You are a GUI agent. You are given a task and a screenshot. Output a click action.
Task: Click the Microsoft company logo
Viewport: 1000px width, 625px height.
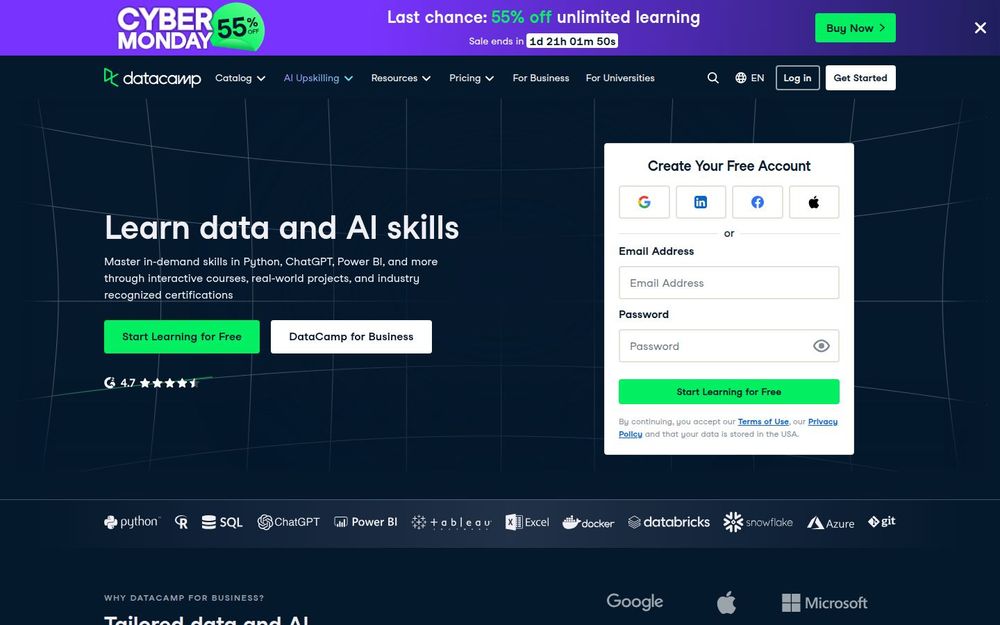point(825,603)
